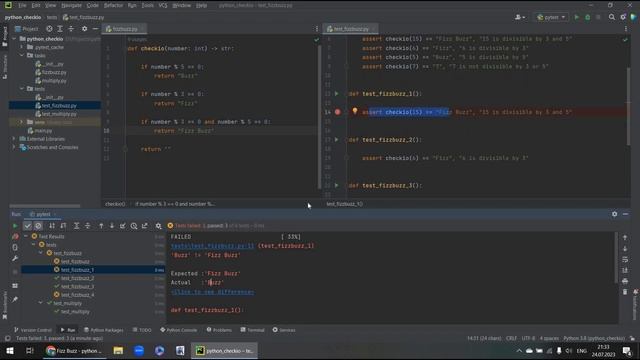Run test_fizzbuzz_2 from gutter arrow
Image resolution: width=640 pixels, height=360 pixels.
coord(337,140)
